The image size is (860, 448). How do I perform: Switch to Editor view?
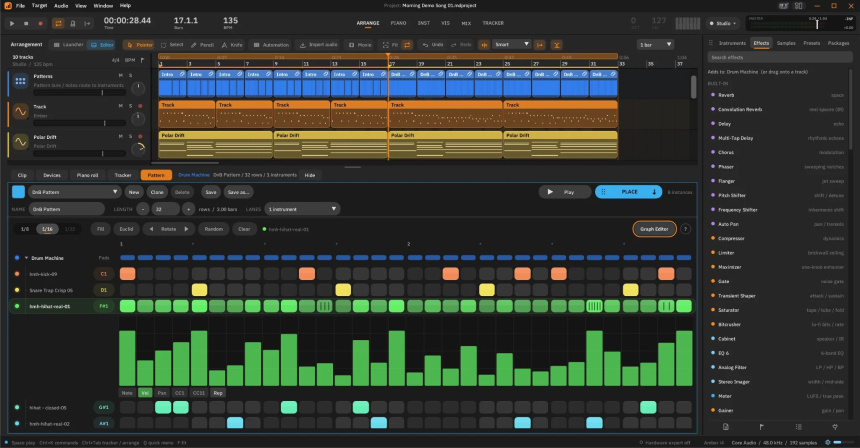(x=101, y=45)
